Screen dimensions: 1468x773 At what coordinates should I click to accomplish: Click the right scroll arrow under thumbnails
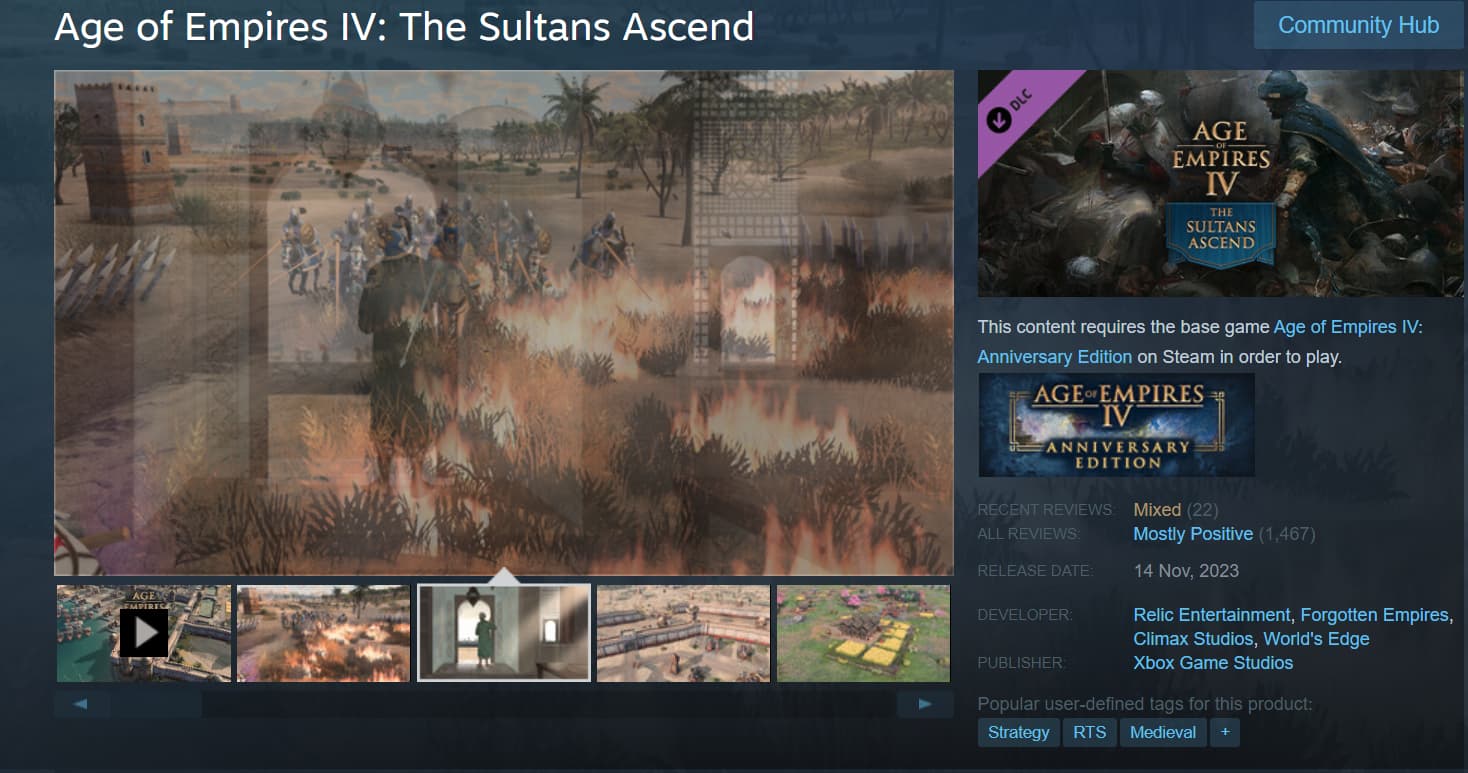pyautogui.click(x=925, y=705)
